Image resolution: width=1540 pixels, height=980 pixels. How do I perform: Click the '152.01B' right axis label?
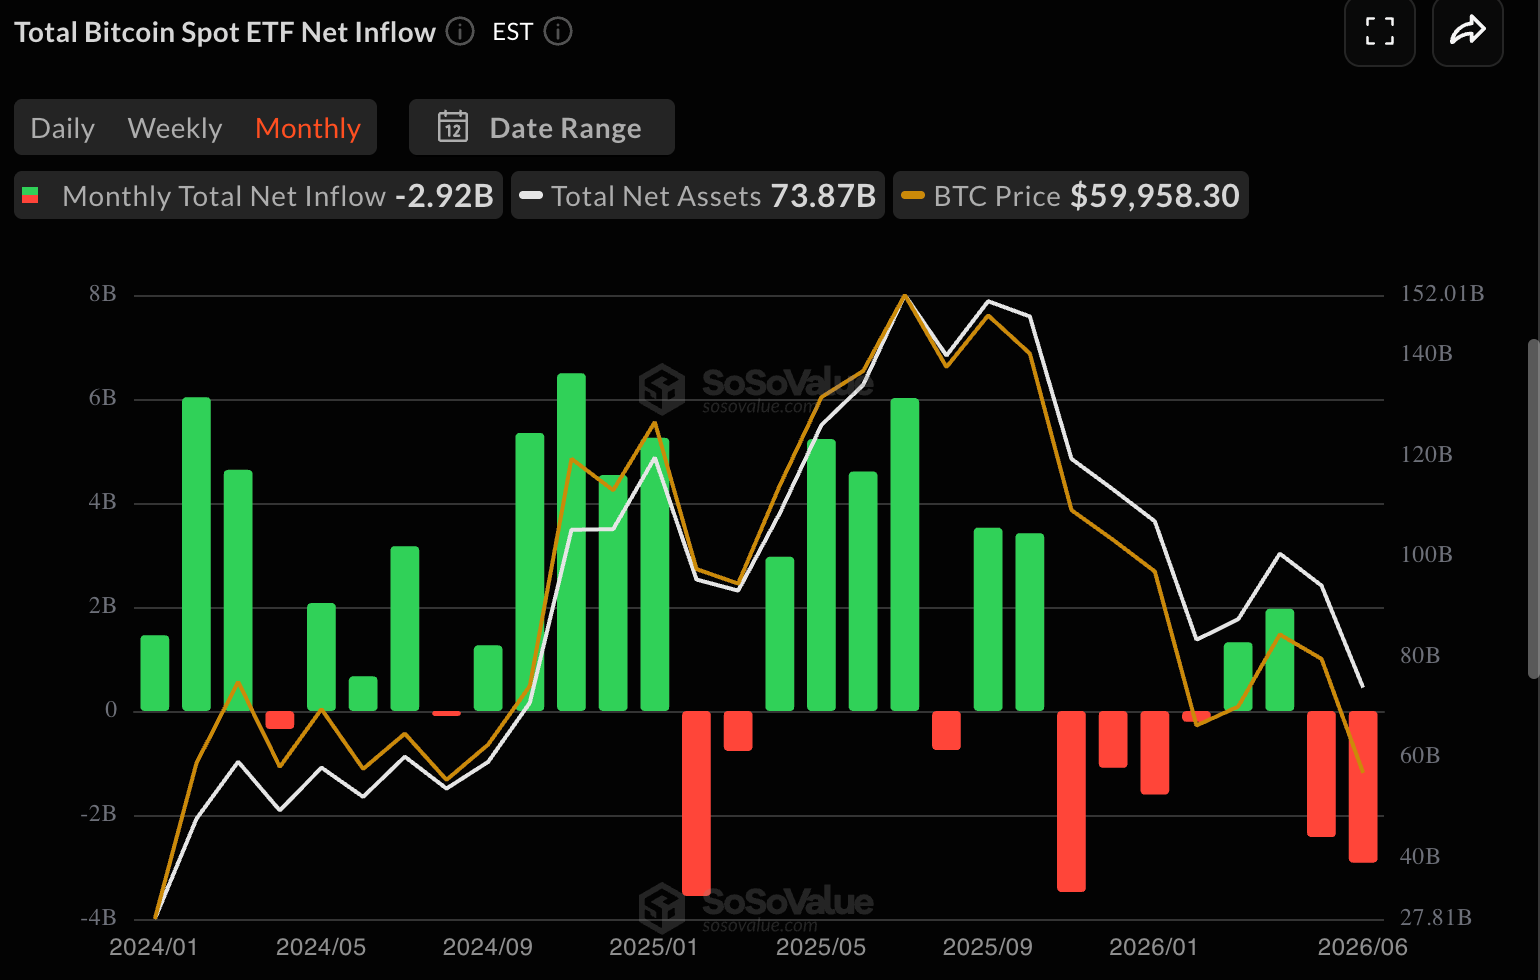click(x=1442, y=294)
